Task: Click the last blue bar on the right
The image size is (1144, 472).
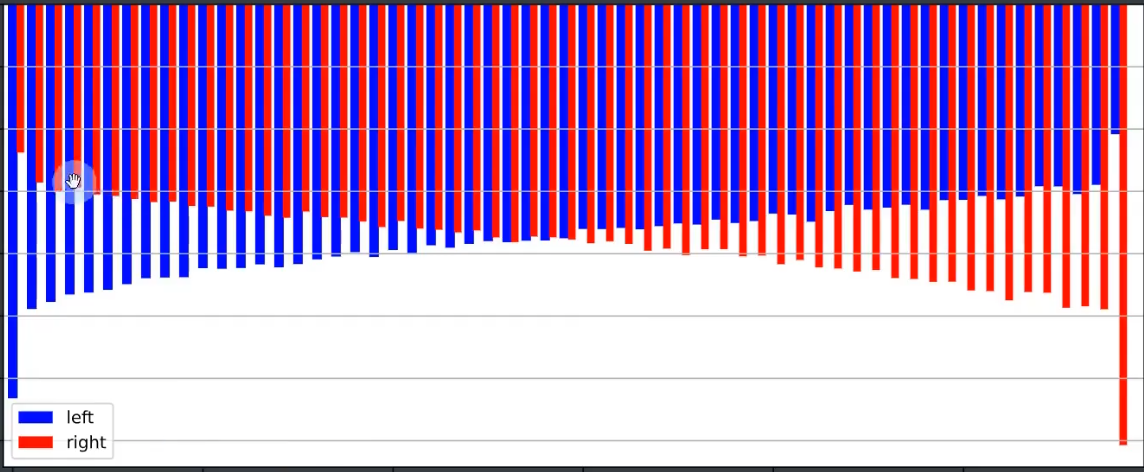Action: tap(1114, 68)
